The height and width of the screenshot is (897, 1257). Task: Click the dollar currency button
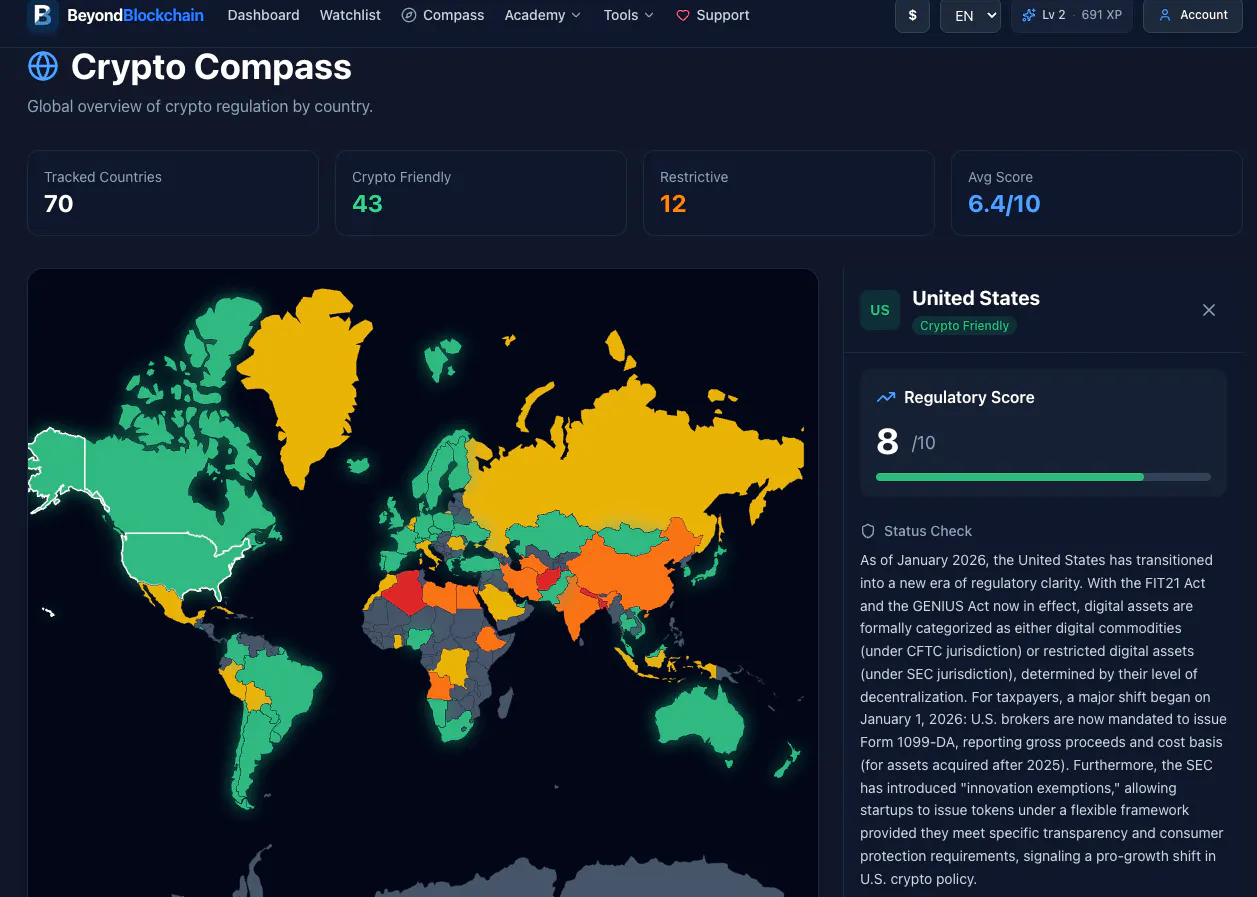coord(912,15)
